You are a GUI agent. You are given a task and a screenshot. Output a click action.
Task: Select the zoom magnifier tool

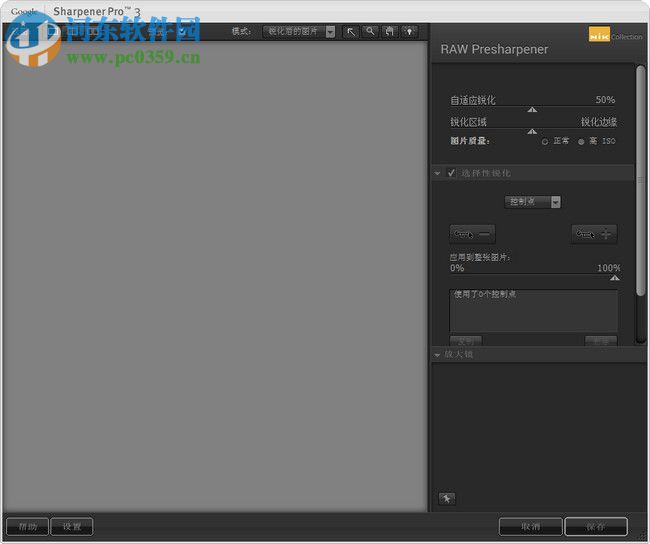370,32
